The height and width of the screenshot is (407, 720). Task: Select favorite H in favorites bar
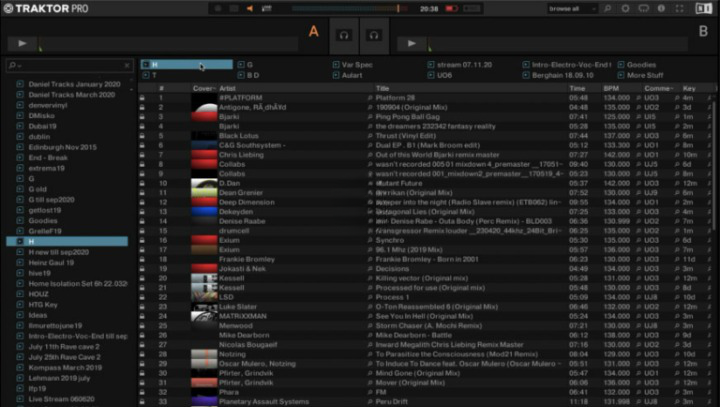coord(187,65)
